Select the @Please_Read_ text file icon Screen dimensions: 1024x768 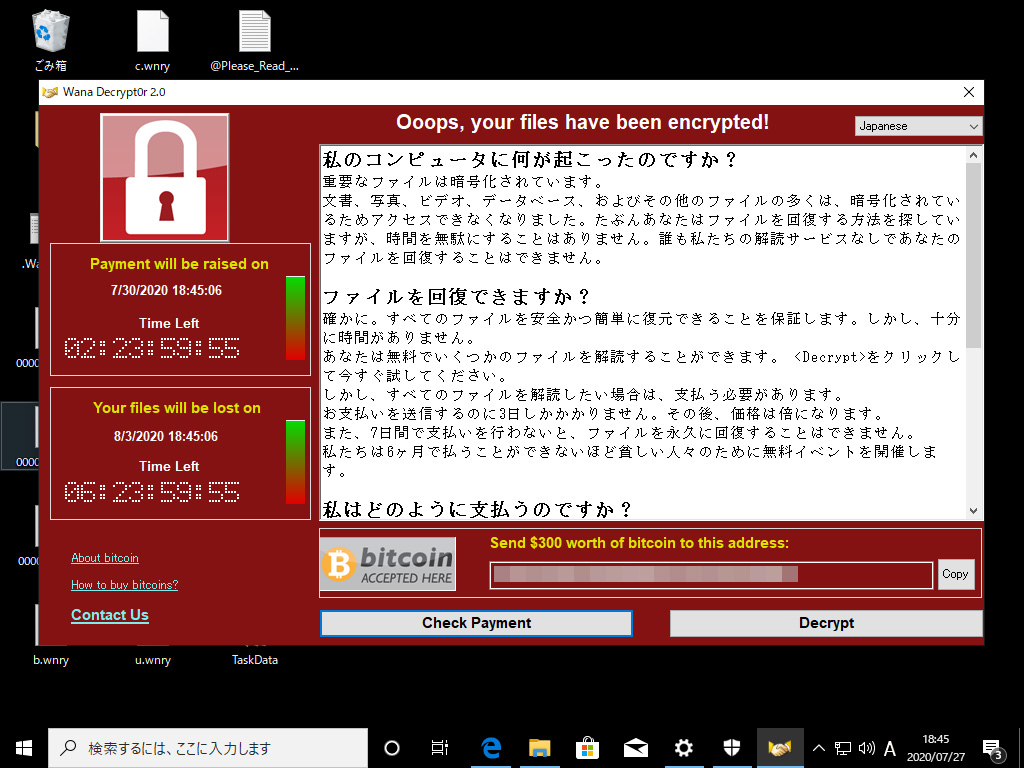(255, 39)
